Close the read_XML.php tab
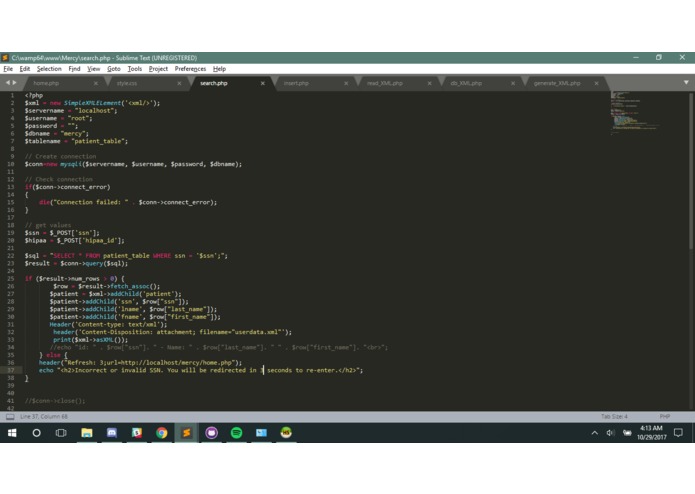 coord(429,83)
